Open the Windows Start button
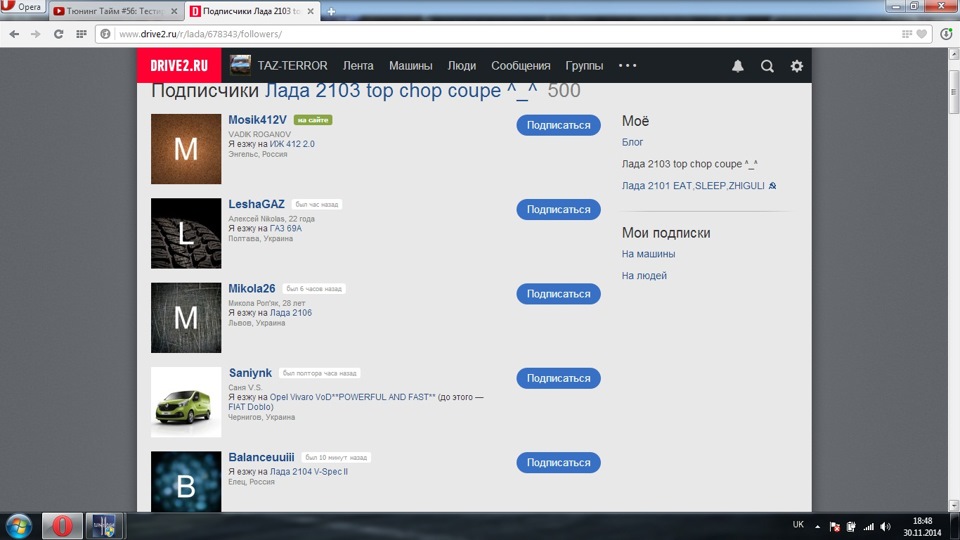 (18, 526)
